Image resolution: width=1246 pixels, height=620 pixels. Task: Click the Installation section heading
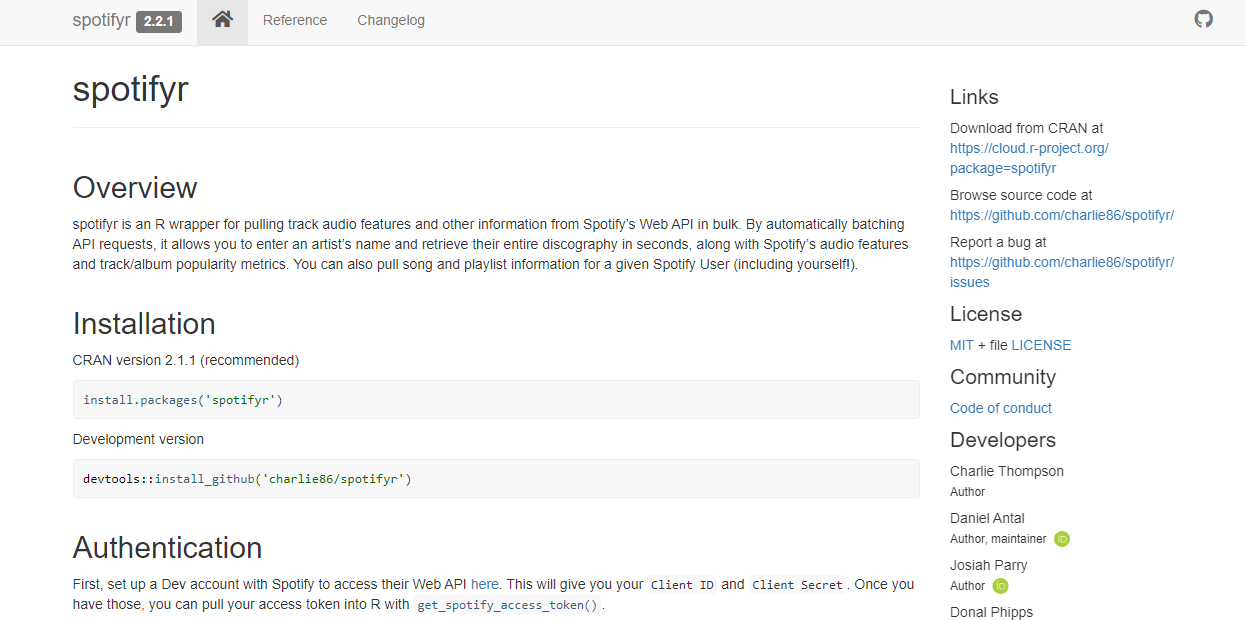pos(144,324)
